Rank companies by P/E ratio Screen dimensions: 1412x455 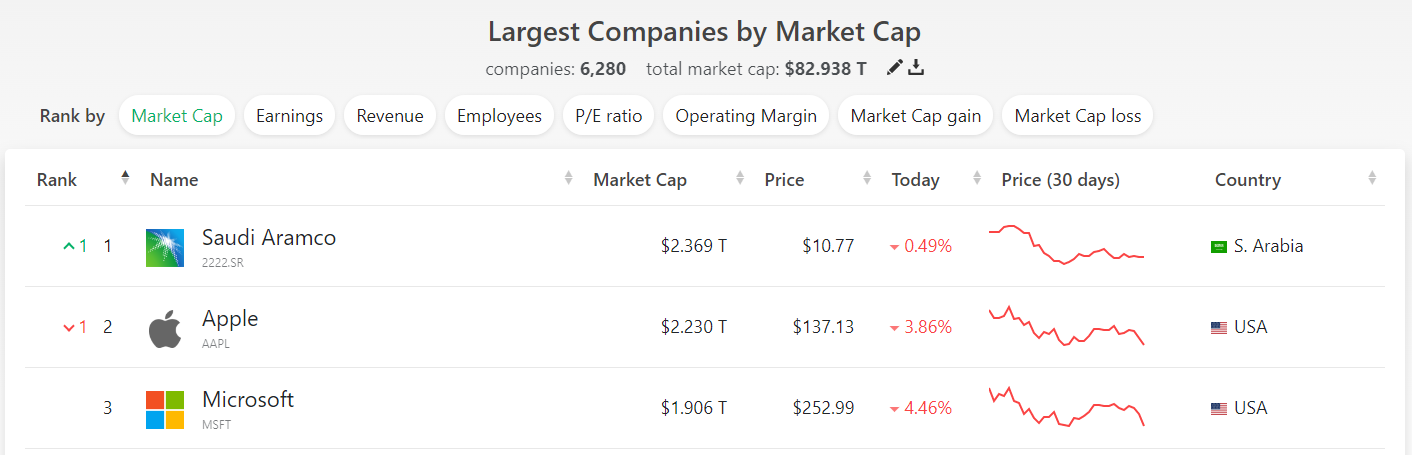(x=608, y=116)
